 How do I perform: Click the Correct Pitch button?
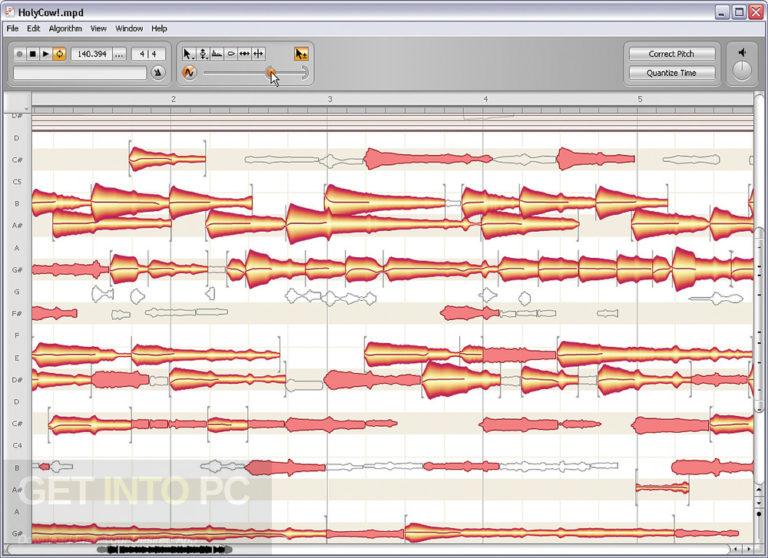(672, 54)
